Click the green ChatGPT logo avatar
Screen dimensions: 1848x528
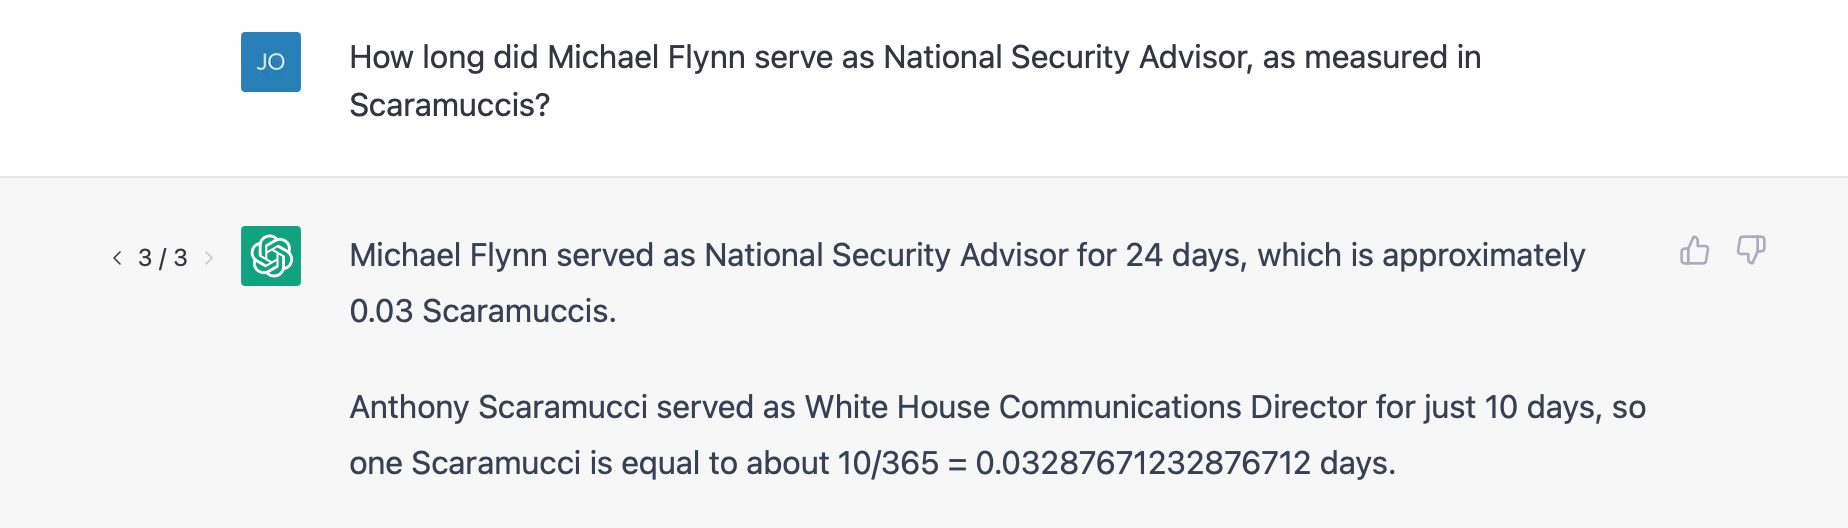click(x=271, y=256)
